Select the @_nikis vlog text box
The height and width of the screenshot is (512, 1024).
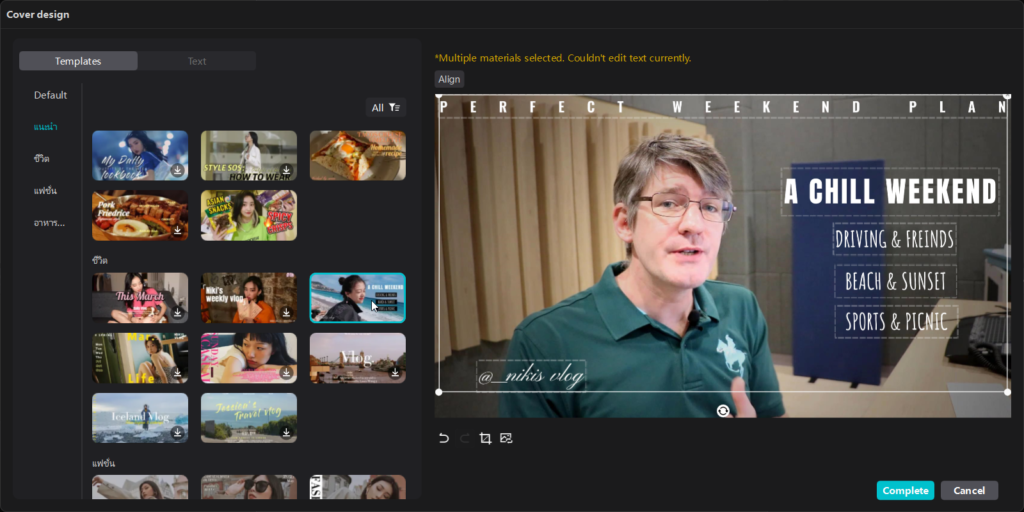click(531, 376)
